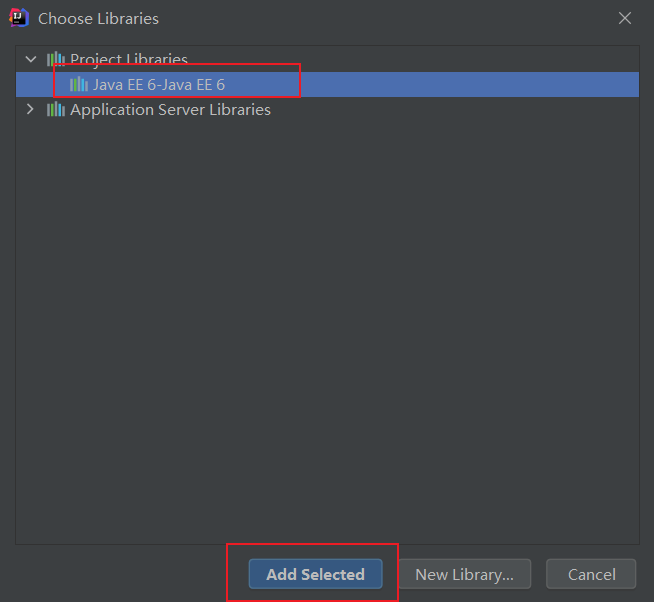Select the Application Server Libraries label
Screen dimensions: 654x602
pos(170,110)
